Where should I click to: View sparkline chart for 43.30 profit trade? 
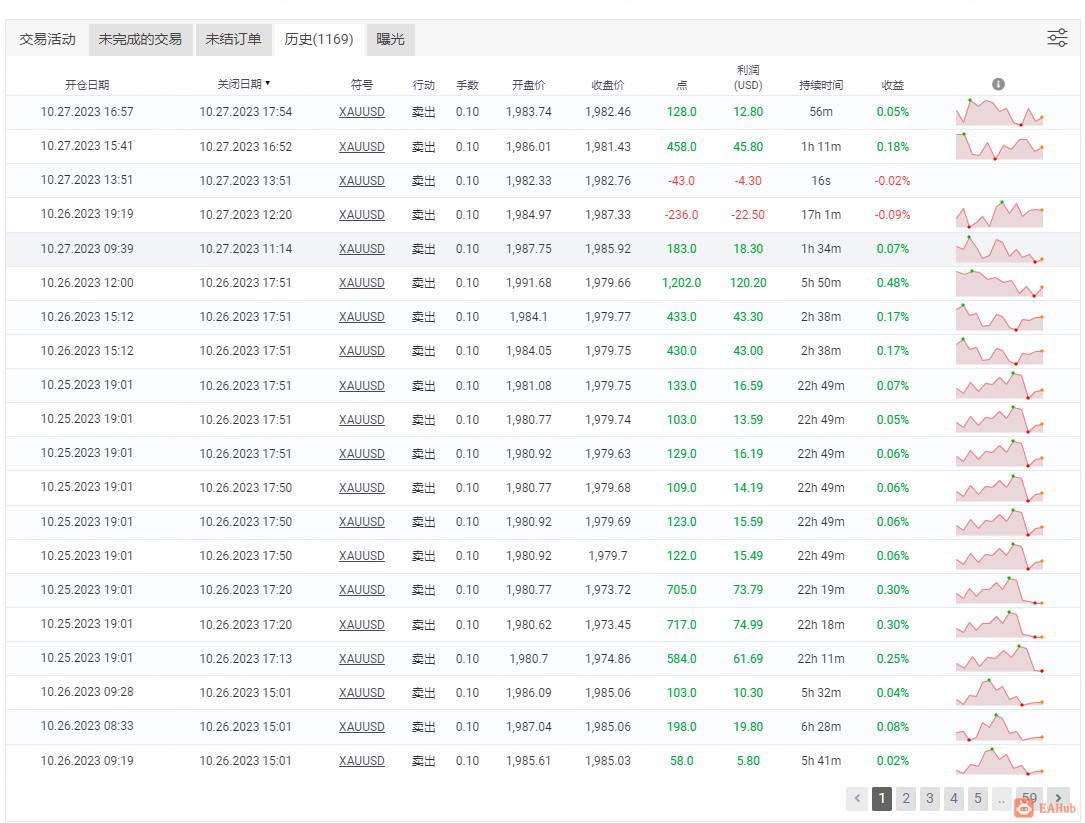[999, 316]
